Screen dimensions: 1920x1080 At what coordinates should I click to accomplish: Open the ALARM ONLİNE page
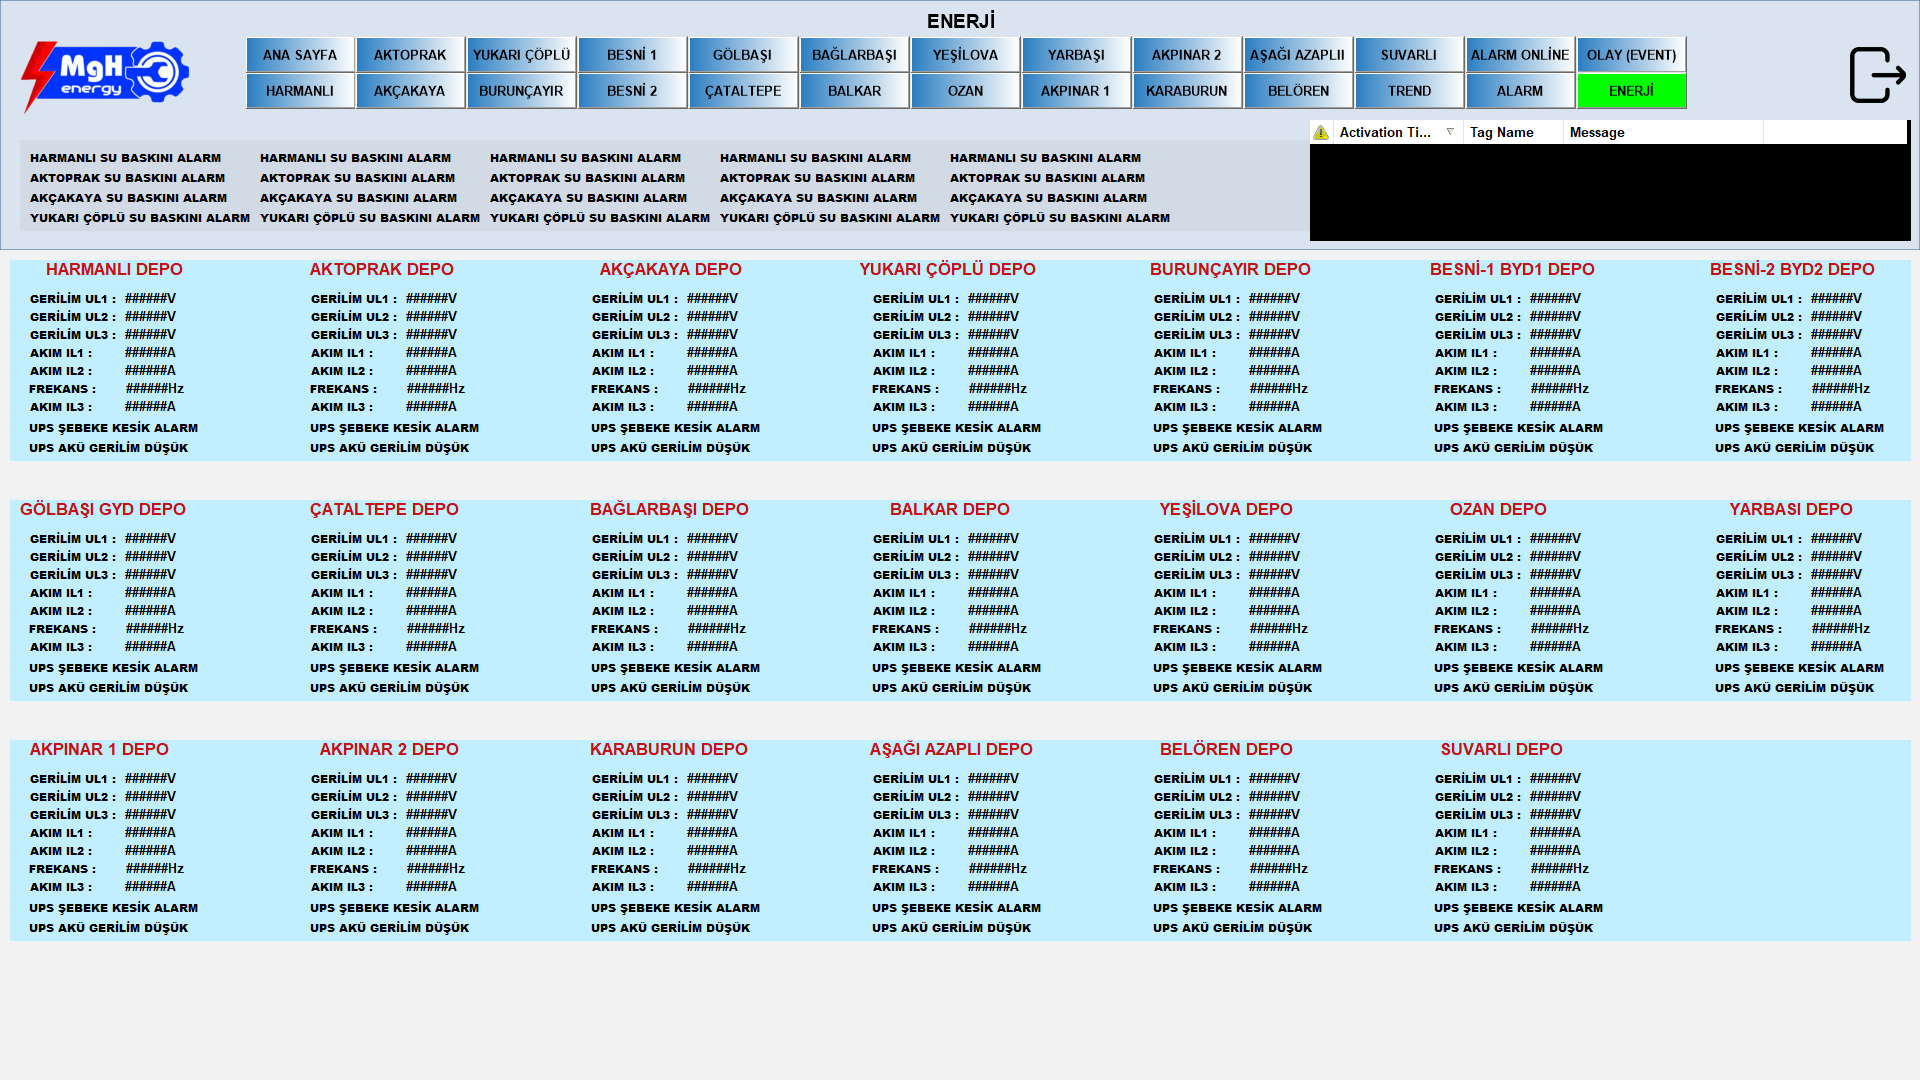click(1519, 55)
